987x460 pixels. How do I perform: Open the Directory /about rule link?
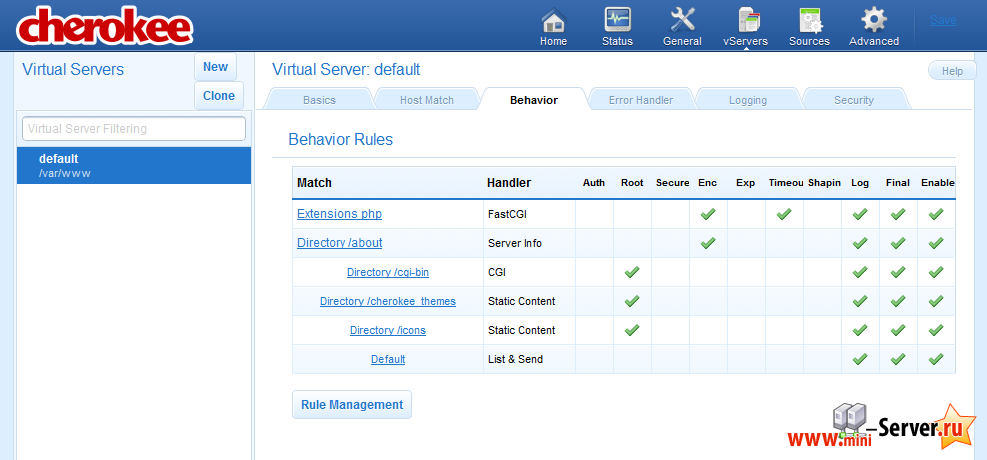(x=339, y=243)
